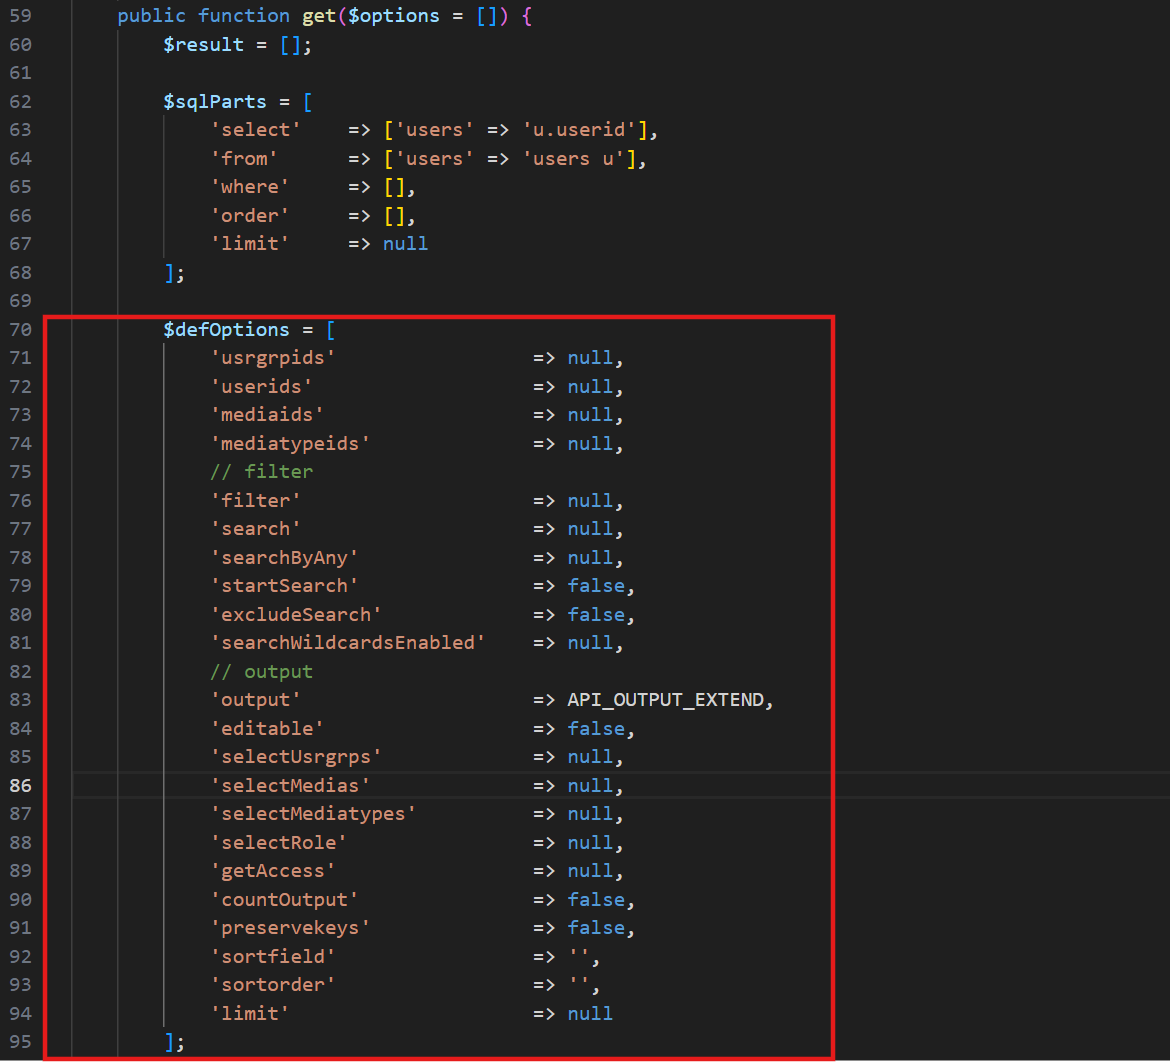Click the API_OUTPUT_EXTEND constant
This screenshot has width=1170, height=1062.
666,700
